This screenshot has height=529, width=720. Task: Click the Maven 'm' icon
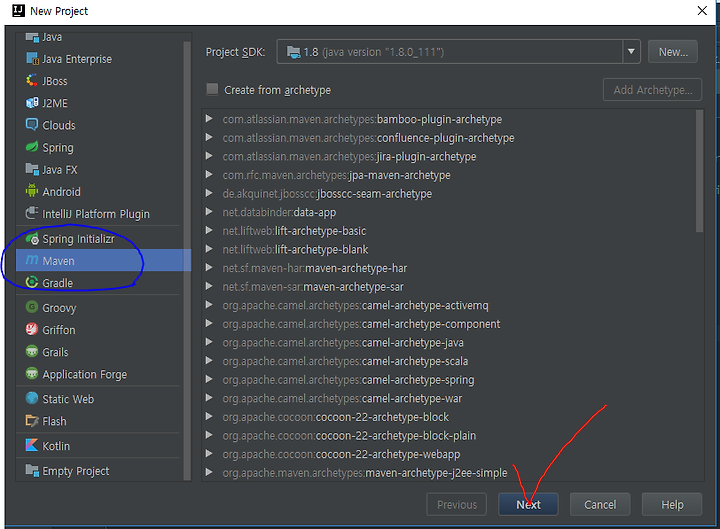point(32,260)
